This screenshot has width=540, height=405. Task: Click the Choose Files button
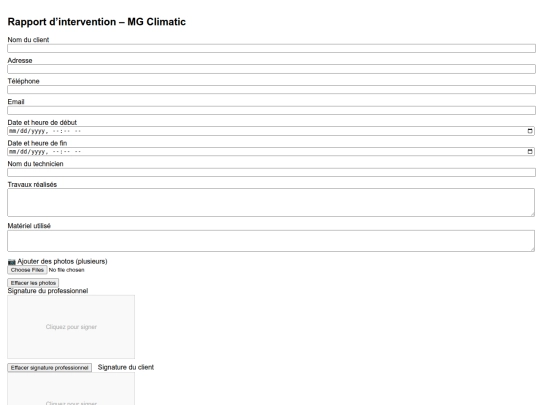pyautogui.click(x=27, y=270)
